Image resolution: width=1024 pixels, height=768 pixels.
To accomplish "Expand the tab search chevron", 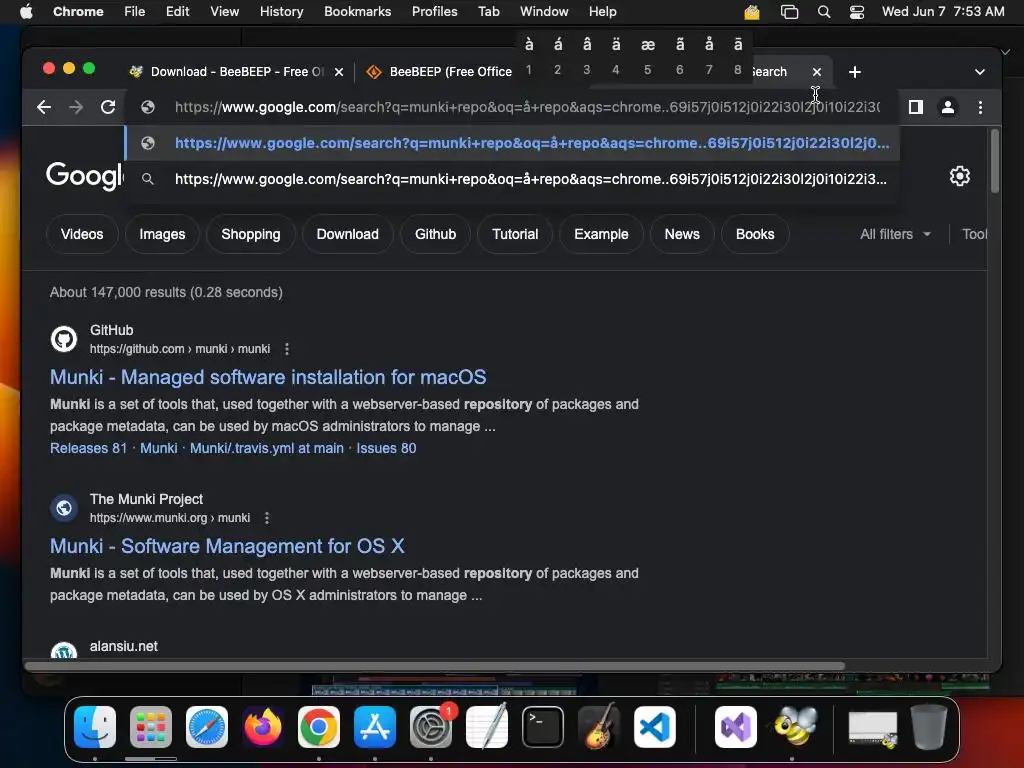I will click(x=980, y=72).
